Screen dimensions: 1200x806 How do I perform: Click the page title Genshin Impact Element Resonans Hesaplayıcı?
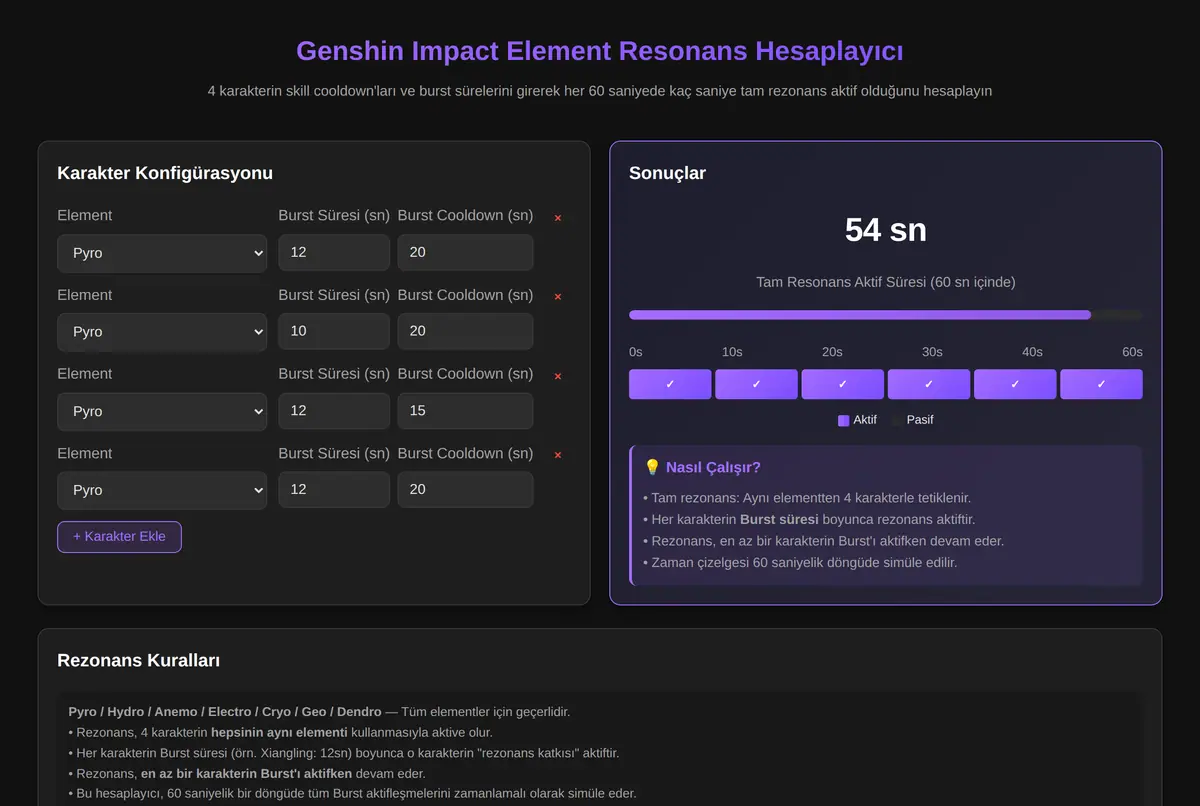tap(600, 51)
